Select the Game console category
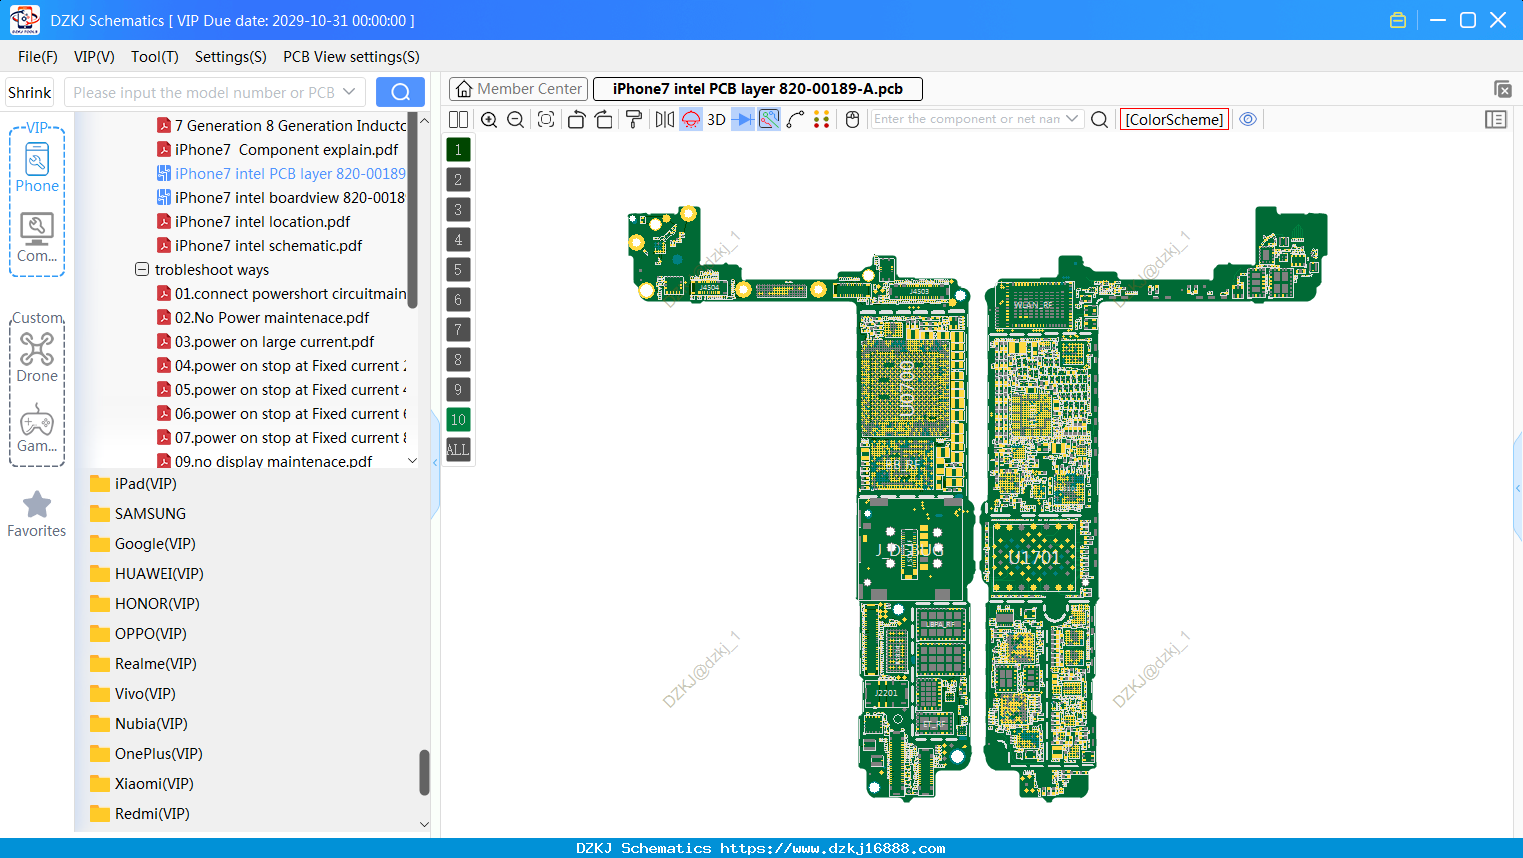1523x858 pixels. pyautogui.click(x=37, y=428)
